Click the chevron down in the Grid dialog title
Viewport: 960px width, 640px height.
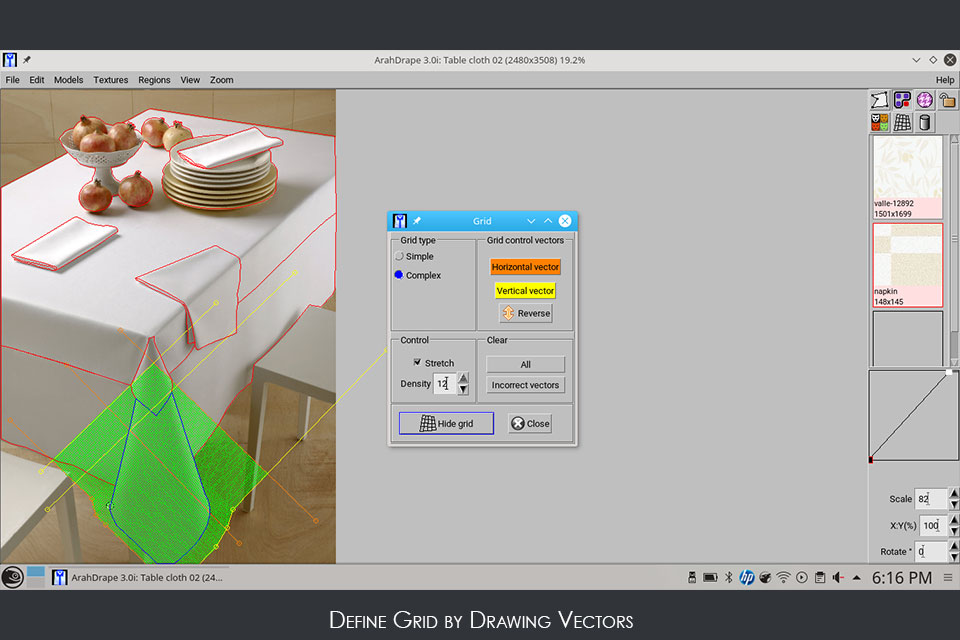pyautogui.click(x=531, y=221)
